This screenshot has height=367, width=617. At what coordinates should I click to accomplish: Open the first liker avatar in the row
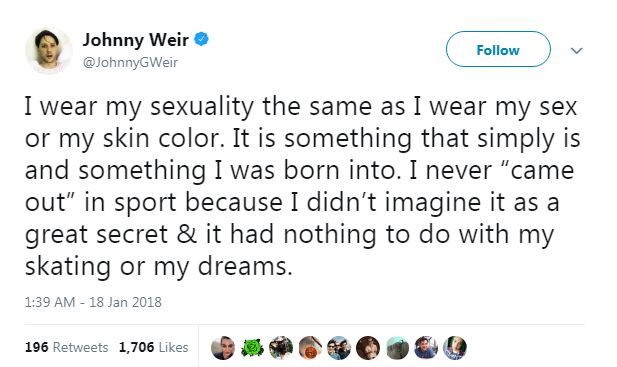[223, 348]
